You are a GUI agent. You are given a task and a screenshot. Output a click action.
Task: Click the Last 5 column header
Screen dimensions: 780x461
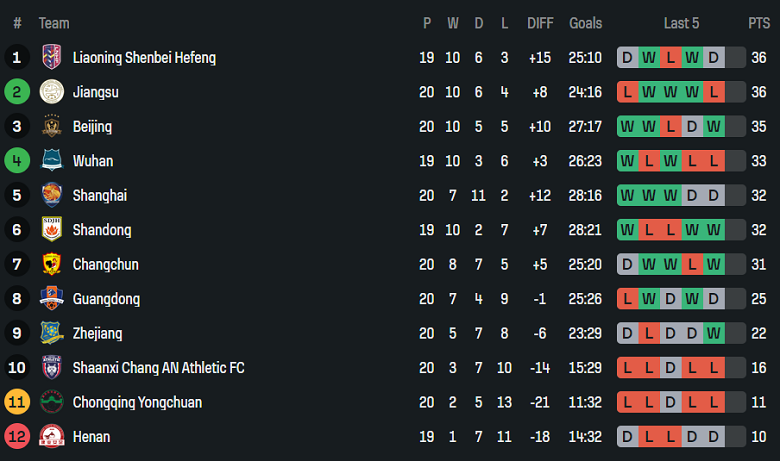coord(681,23)
